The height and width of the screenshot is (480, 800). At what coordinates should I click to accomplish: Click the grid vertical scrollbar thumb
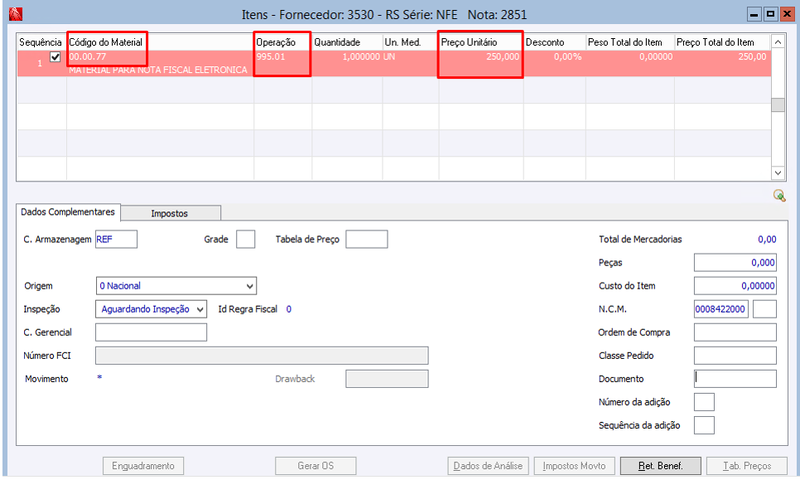click(778, 105)
